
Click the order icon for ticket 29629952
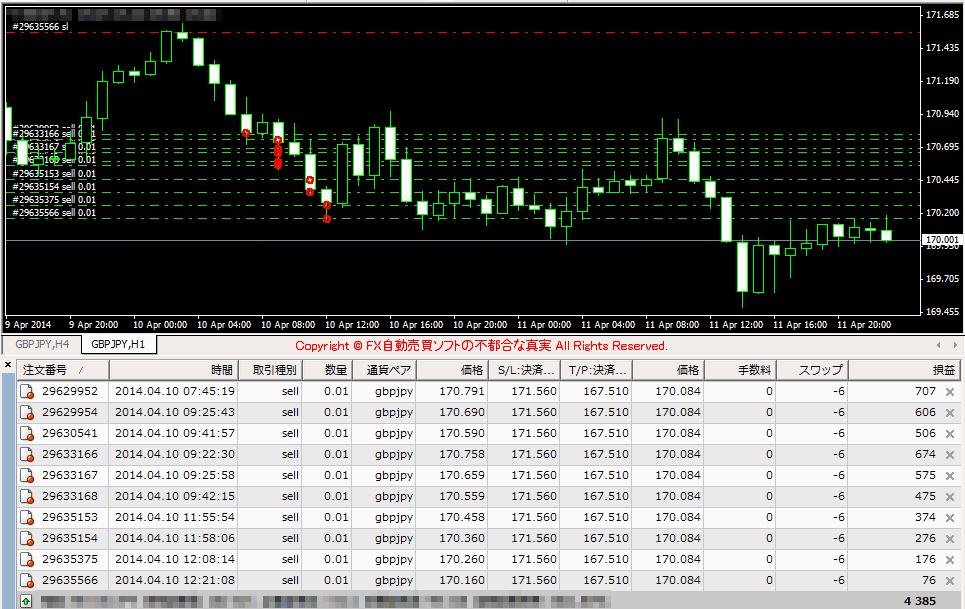(27, 392)
